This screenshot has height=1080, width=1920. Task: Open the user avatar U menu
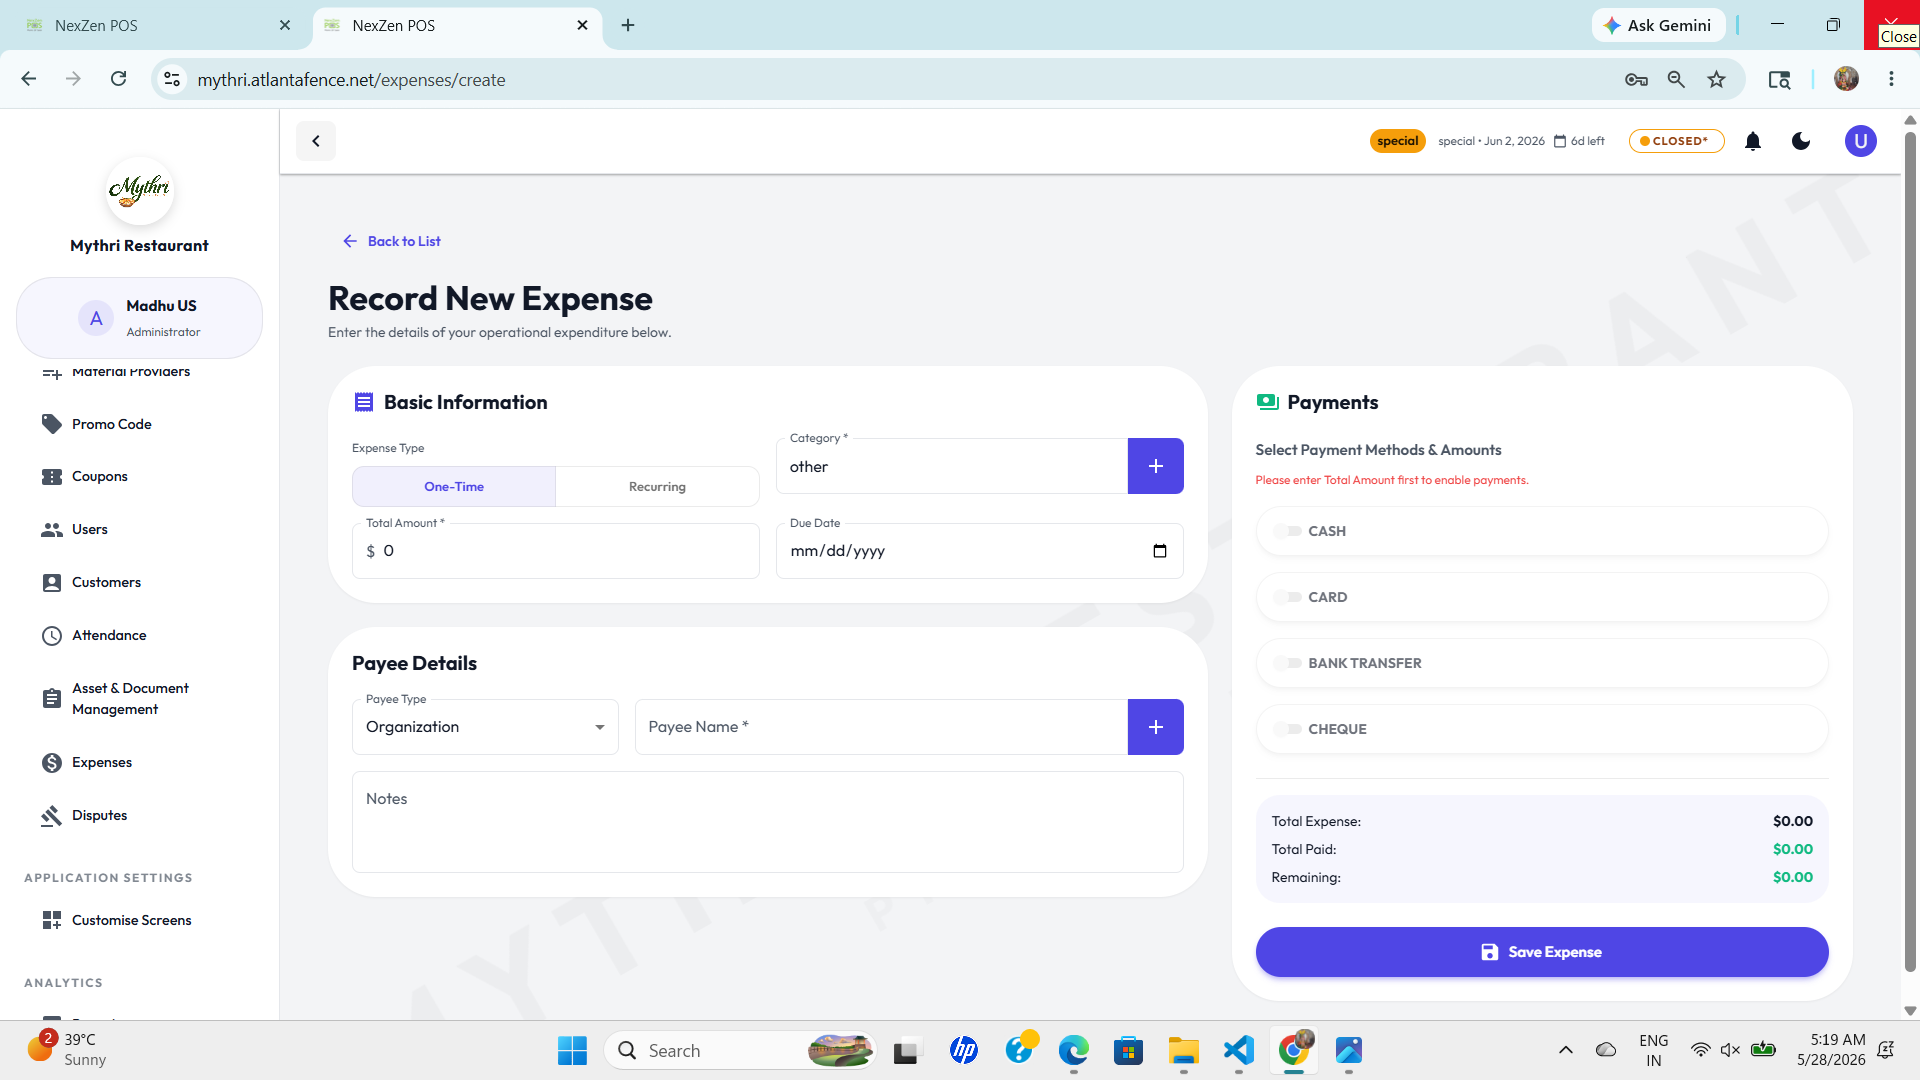pyautogui.click(x=1860, y=141)
